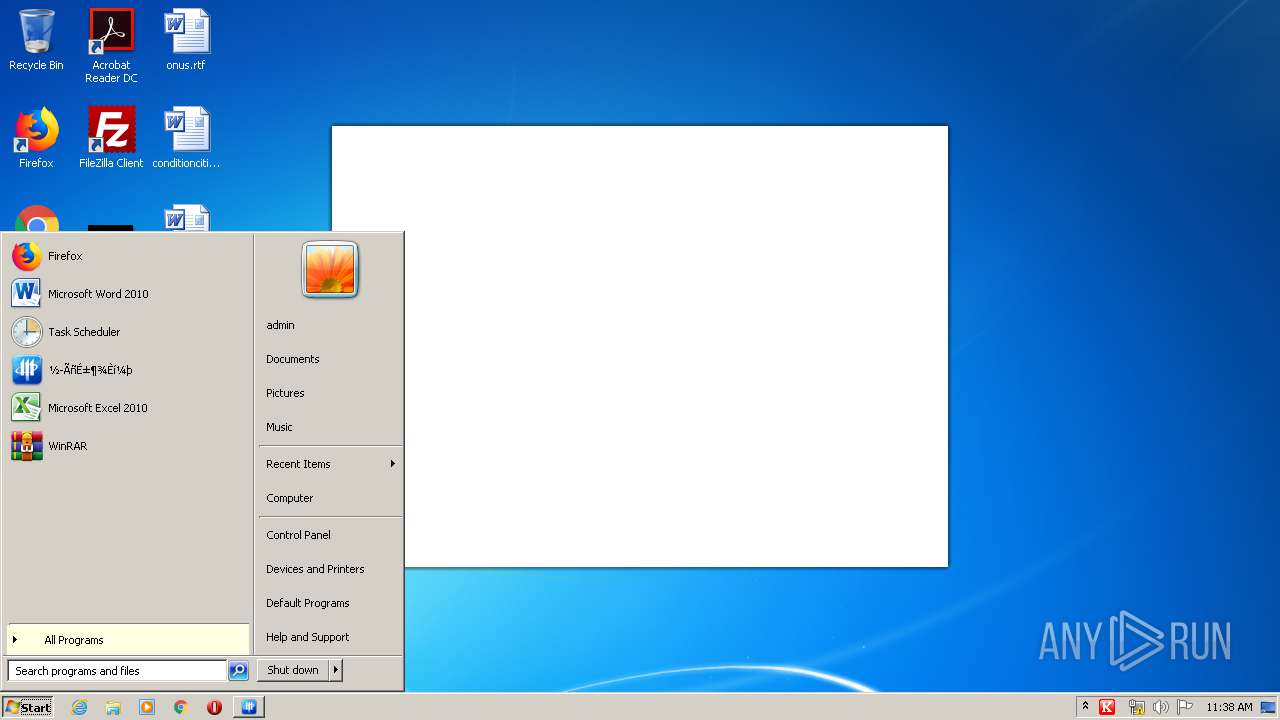Open Pictures from Start menu

pos(330,393)
